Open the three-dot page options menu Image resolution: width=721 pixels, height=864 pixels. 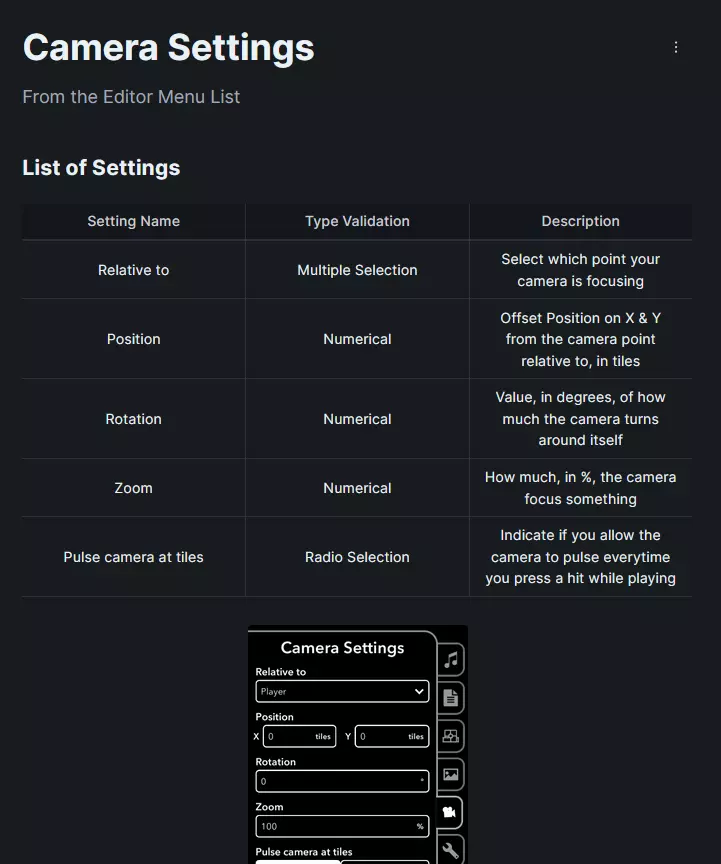pyautogui.click(x=676, y=47)
